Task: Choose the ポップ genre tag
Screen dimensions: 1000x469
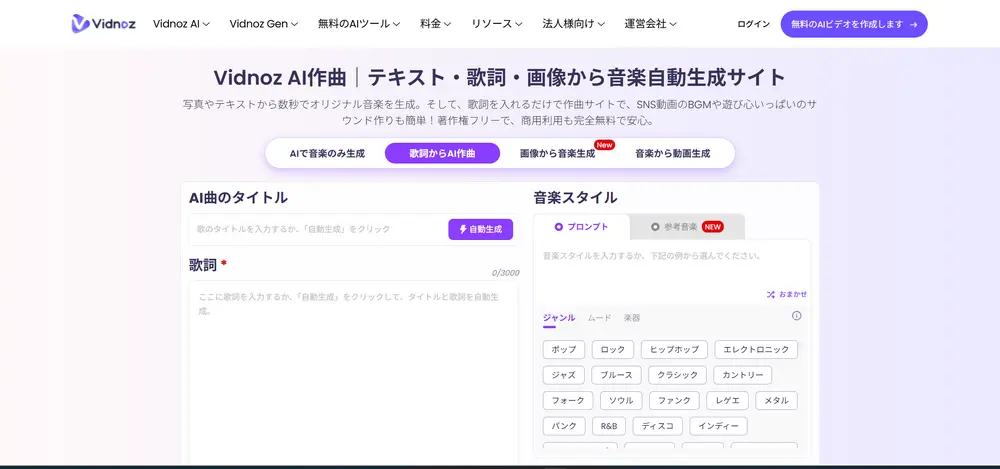Action: [x=564, y=350]
